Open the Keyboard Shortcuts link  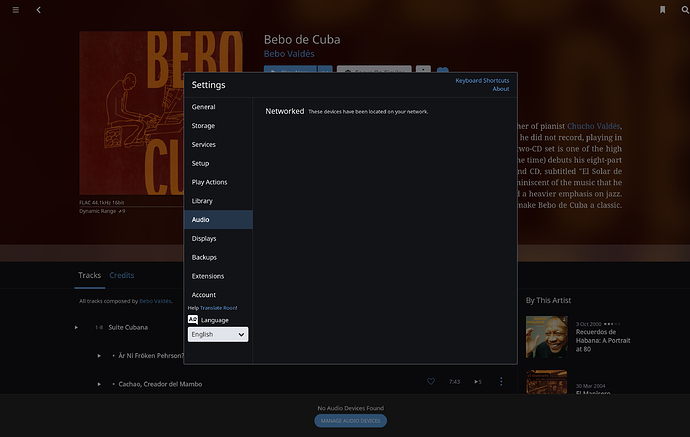(x=482, y=81)
